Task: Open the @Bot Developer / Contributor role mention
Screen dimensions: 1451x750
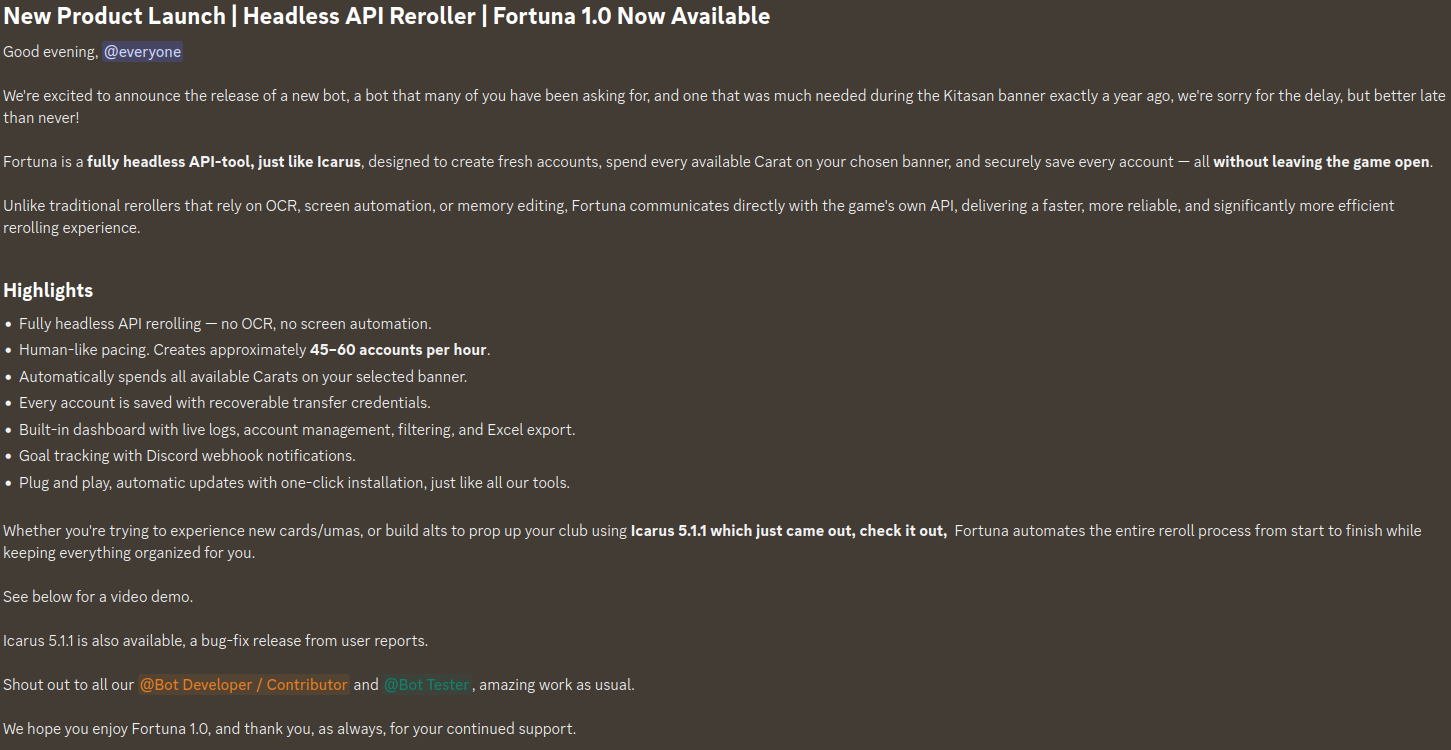Action: (243, 685)
